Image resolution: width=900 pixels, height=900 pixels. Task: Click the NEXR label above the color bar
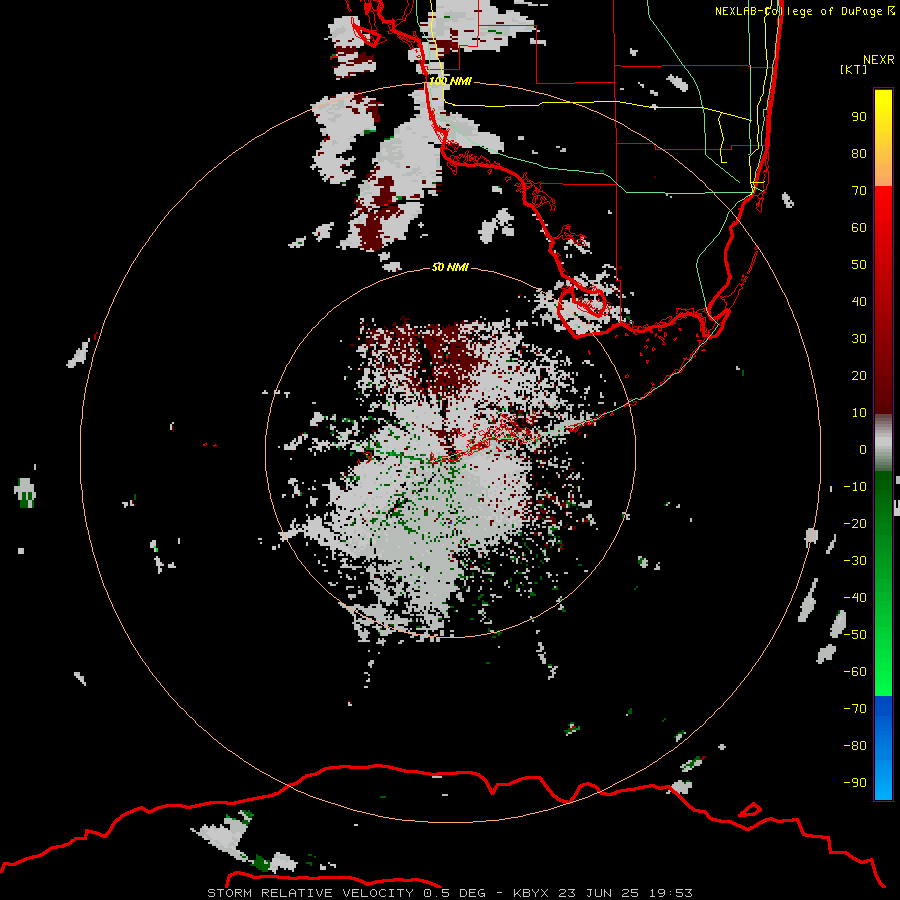coord(879,60)
